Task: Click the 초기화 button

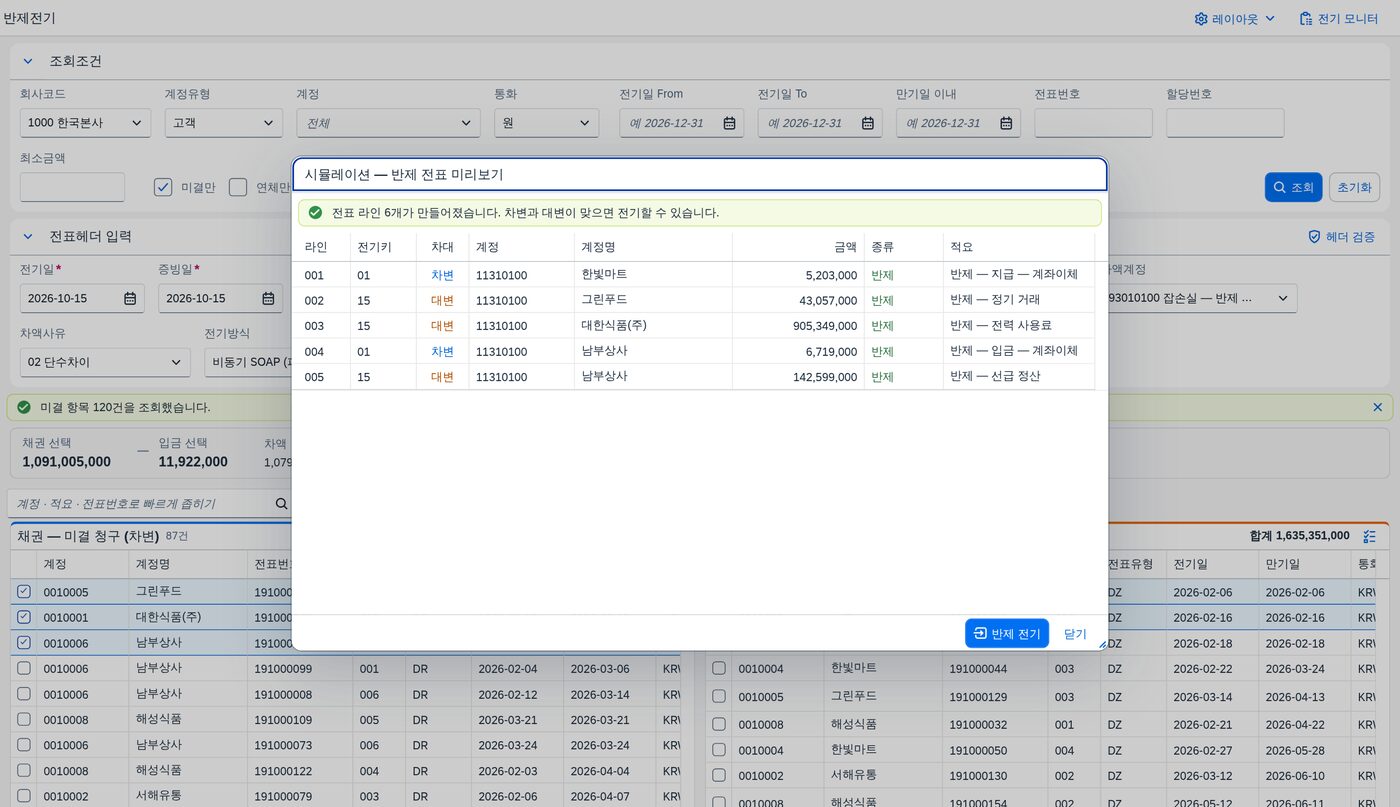Action: click(1354, 187)
